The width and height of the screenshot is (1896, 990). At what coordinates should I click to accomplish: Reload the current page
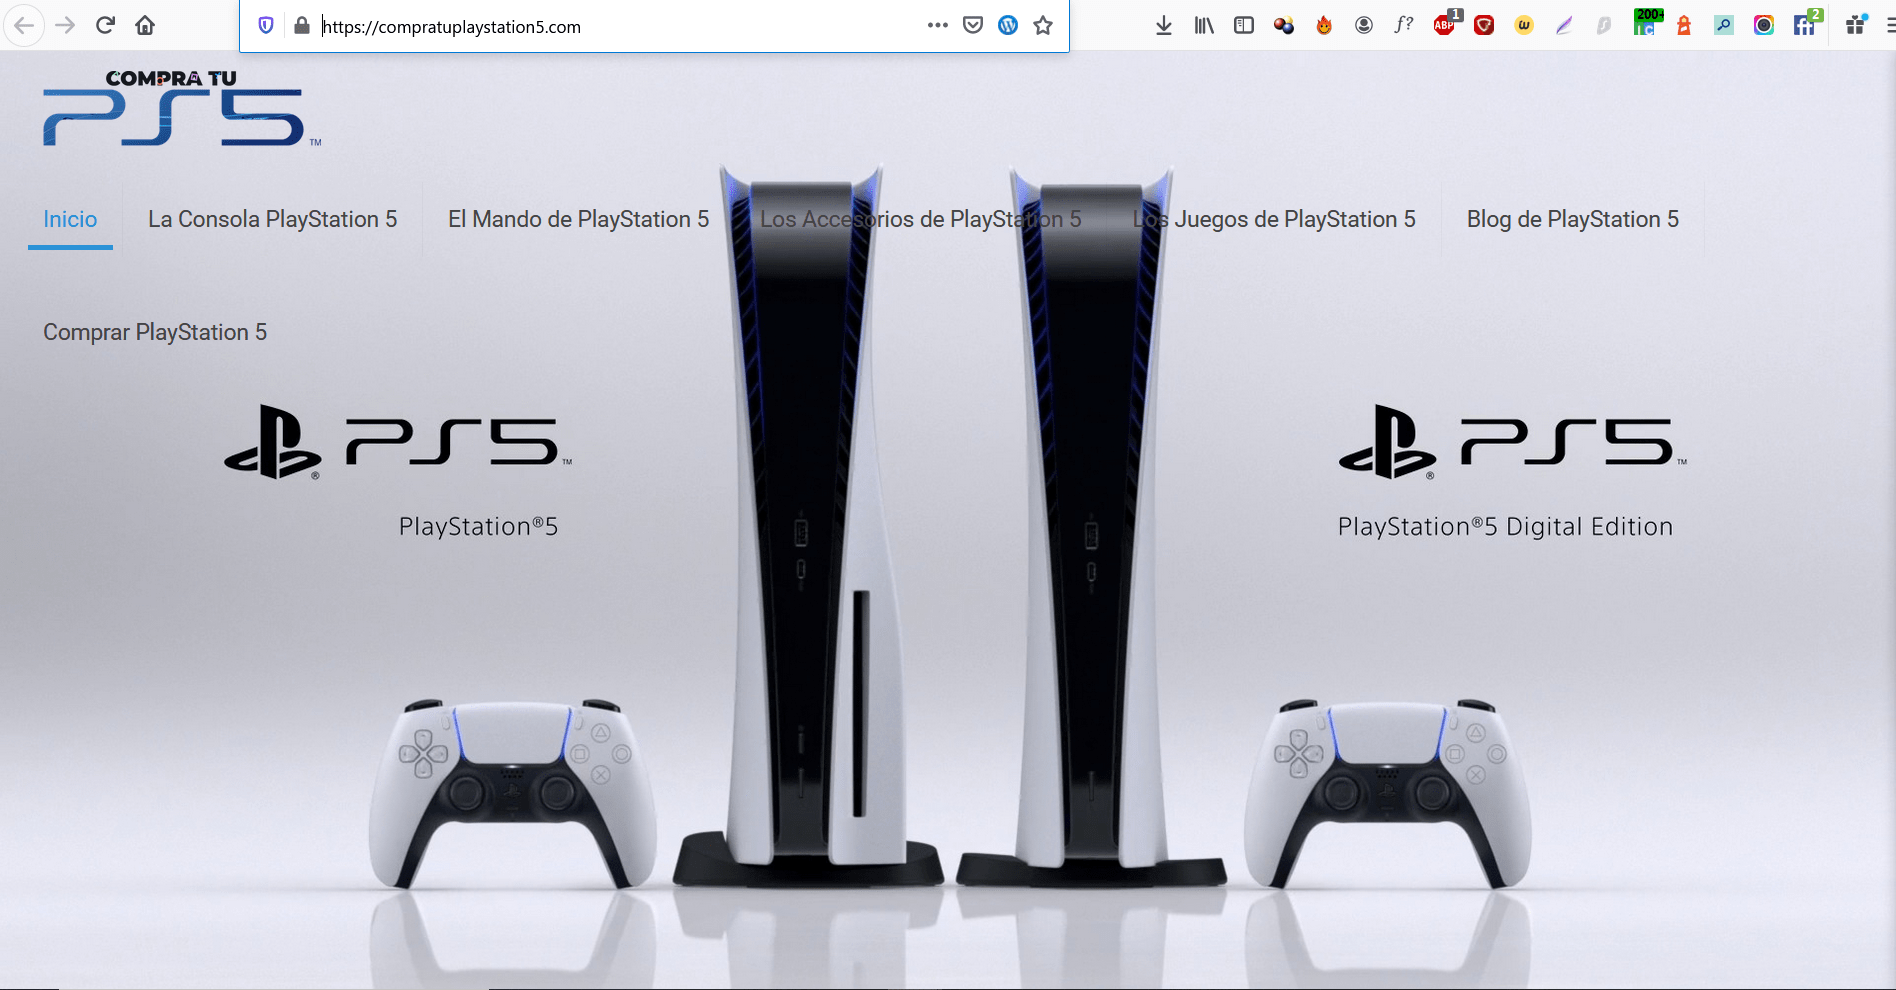[x=105, y=25]
